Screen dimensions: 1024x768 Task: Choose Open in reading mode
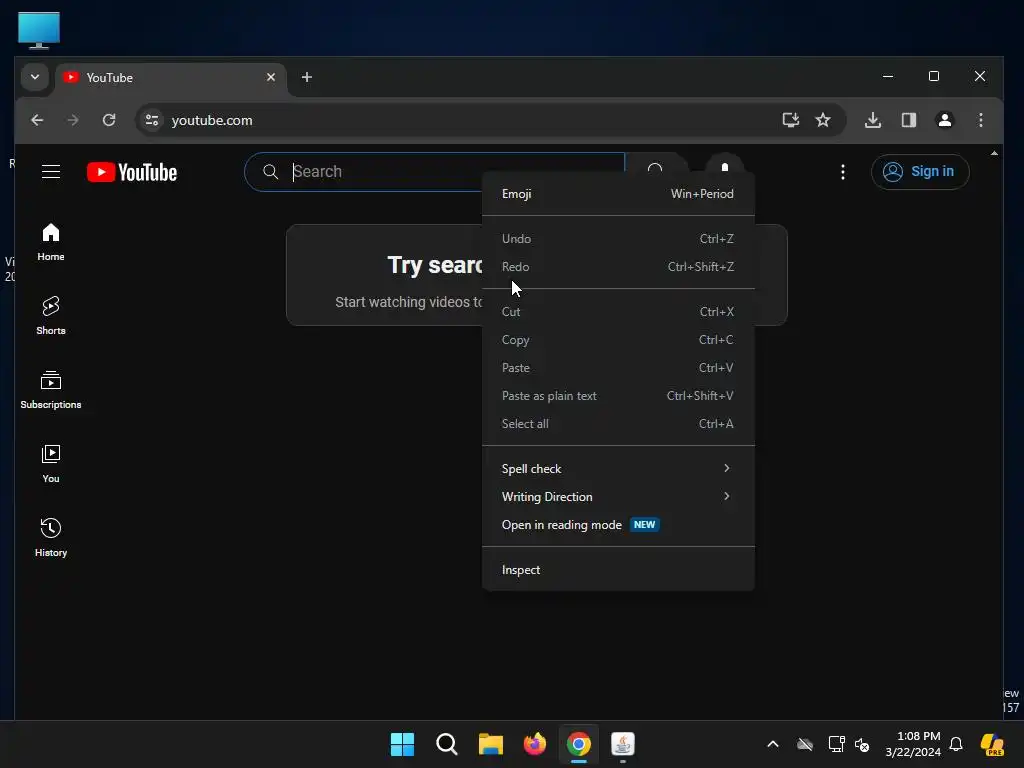(x=618, y=525)
